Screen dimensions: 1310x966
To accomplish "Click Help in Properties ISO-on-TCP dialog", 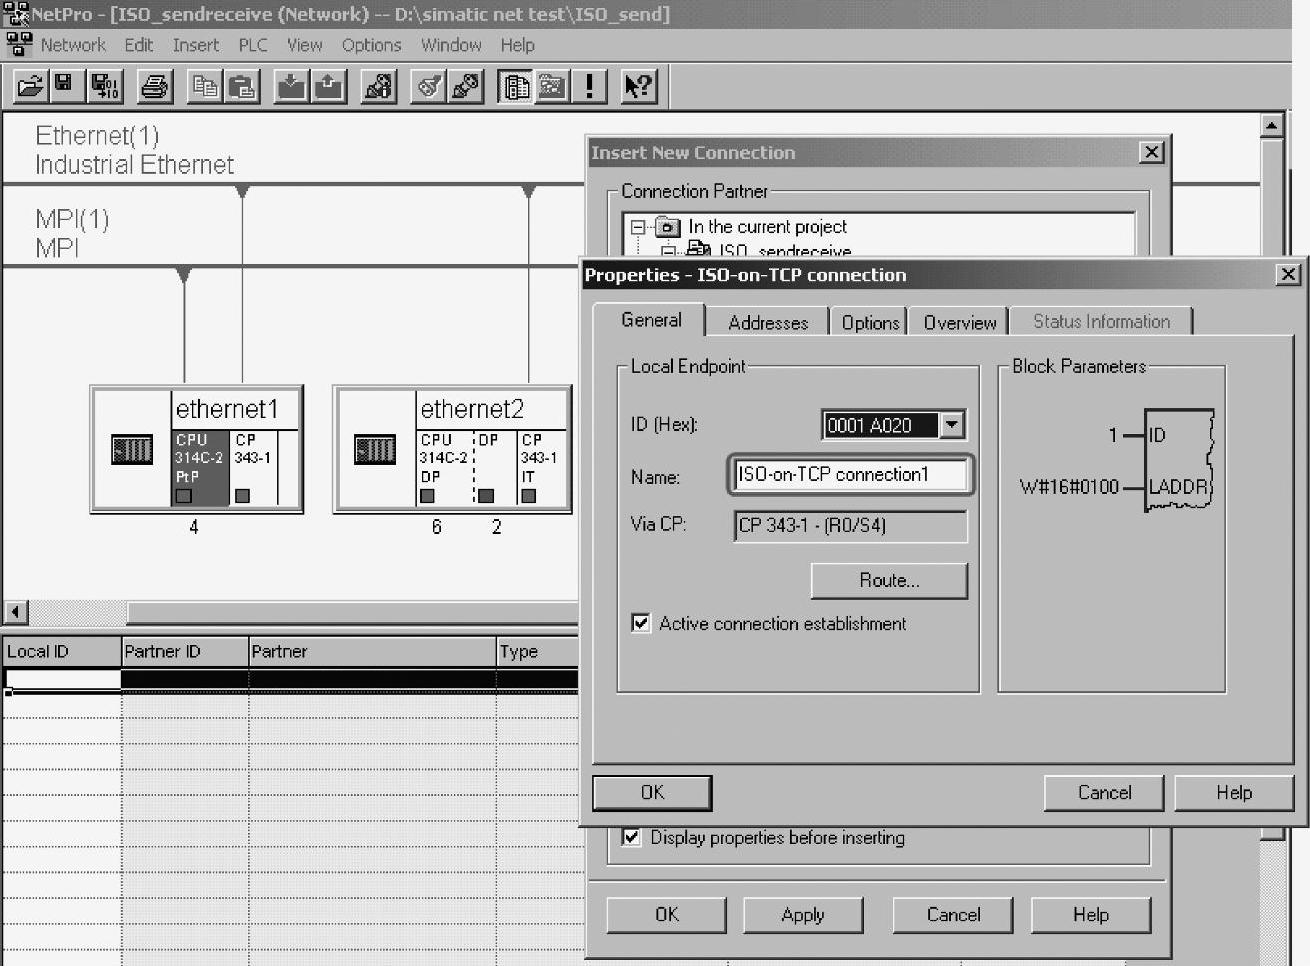I will [x=1234, y=792].
